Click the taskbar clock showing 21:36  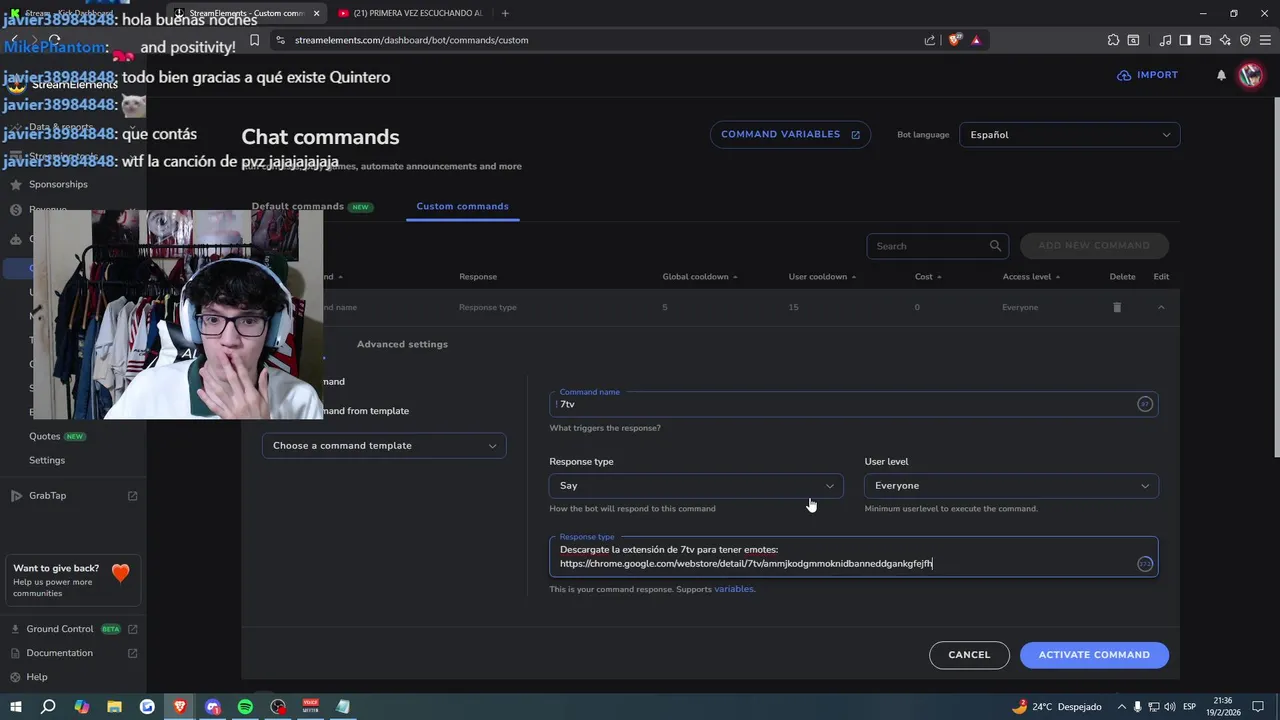coord(1222,707)
